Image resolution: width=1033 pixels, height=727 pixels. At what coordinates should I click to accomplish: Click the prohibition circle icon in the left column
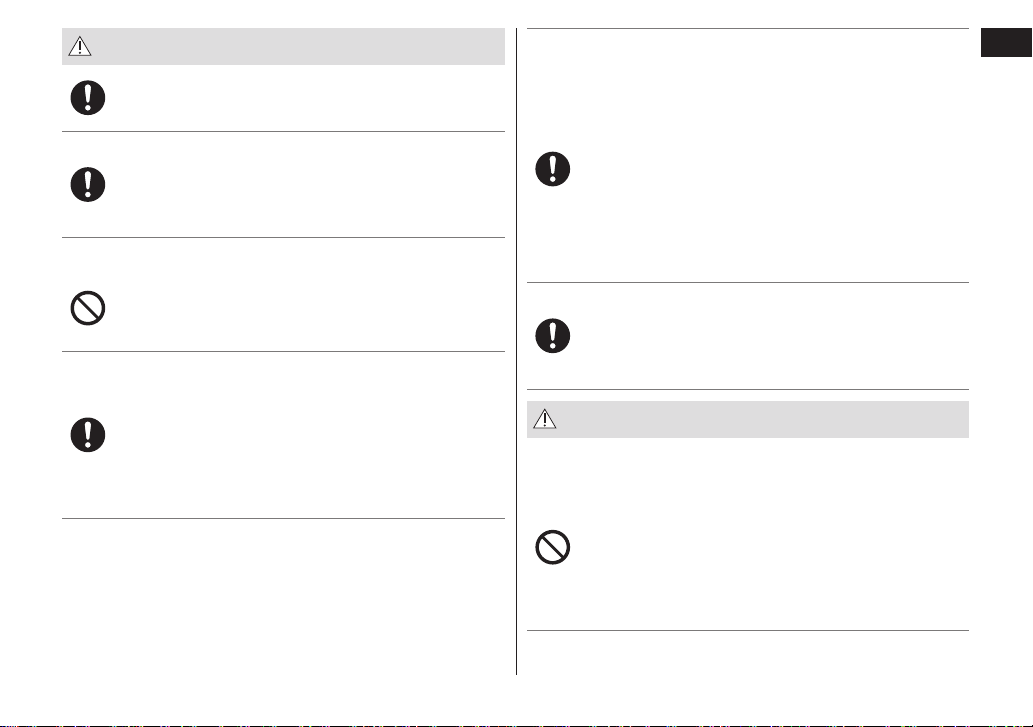point(88,308)
